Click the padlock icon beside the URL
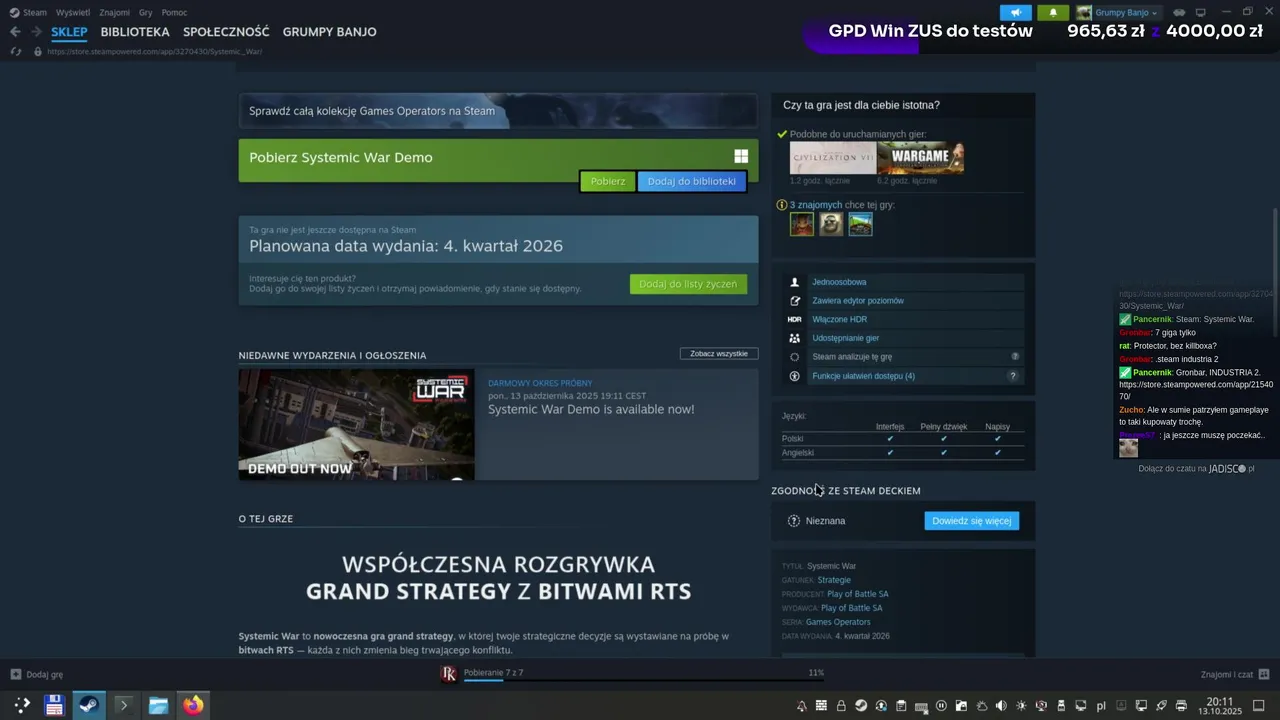 tap(38, 51)
